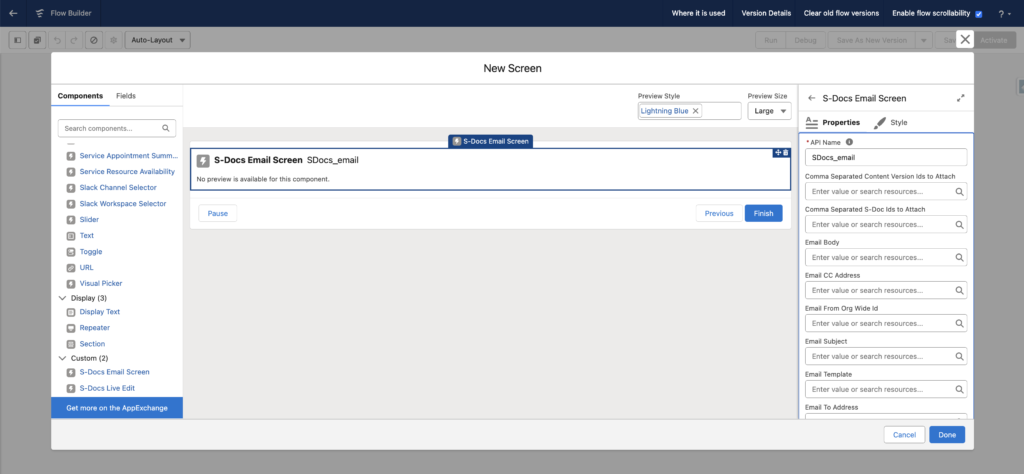The width and height of the screenshot is (1024, 474).
Task: Click the Toggle component icon
Action: [x=71, y=252]
